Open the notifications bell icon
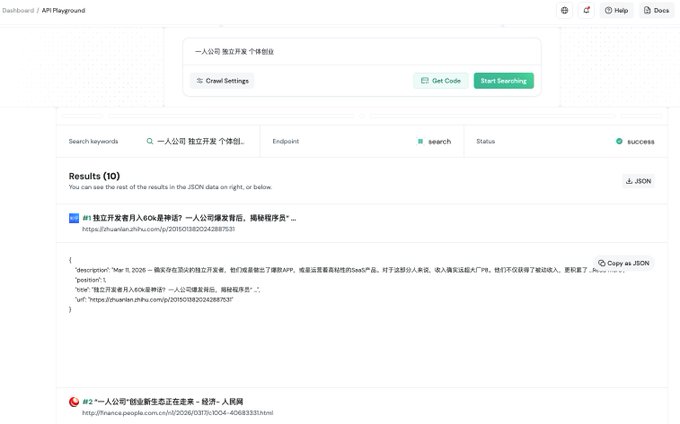The image size is (680, 424). coord(586,10)
